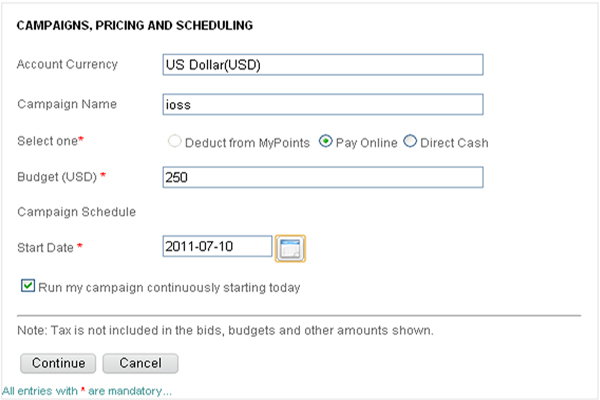
Task: Select the Deduct from MyPoints radio button
Action: pyautogui.click(x=174, y=141)
